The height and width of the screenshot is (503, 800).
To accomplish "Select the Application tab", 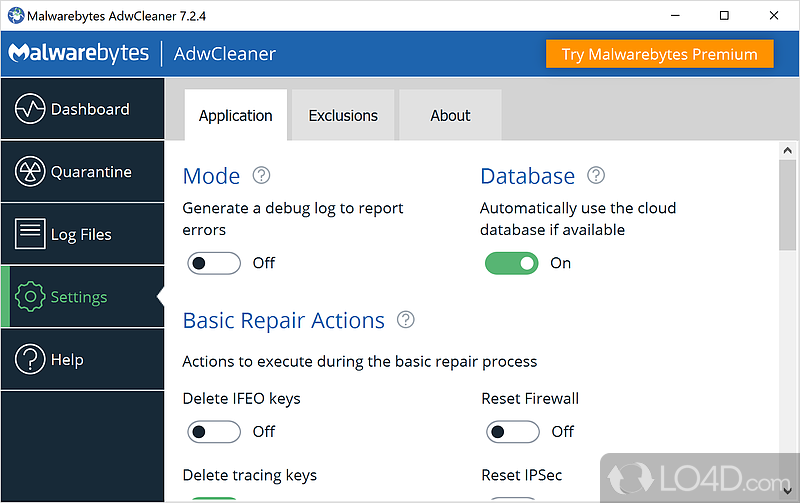I will coord(236,116).
